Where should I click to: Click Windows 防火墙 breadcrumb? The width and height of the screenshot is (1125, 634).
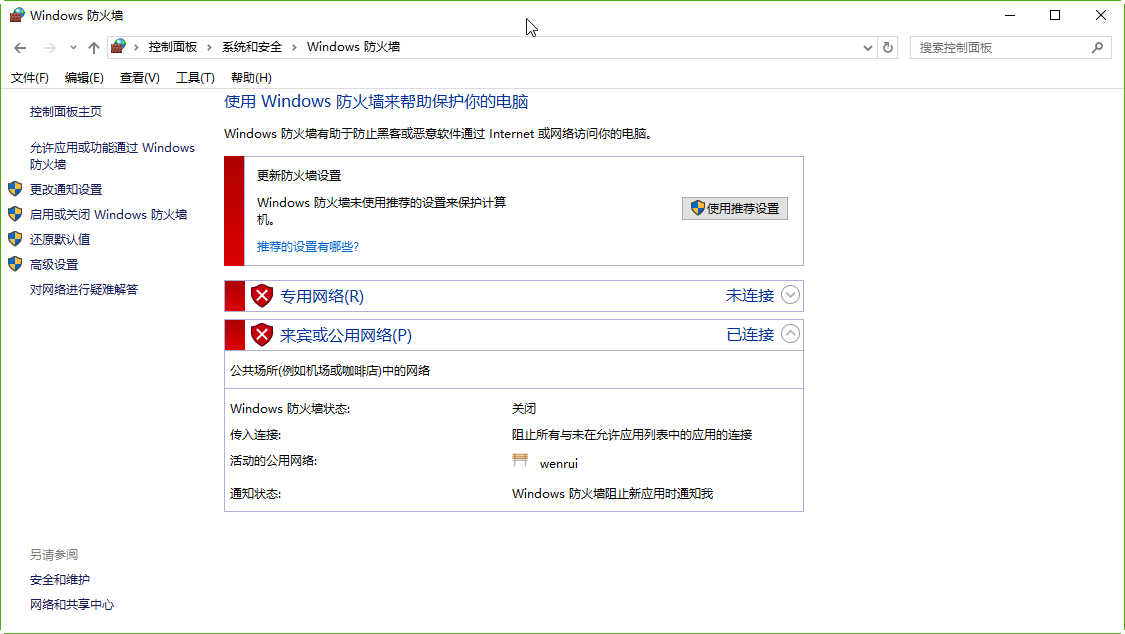click(354, 47)
